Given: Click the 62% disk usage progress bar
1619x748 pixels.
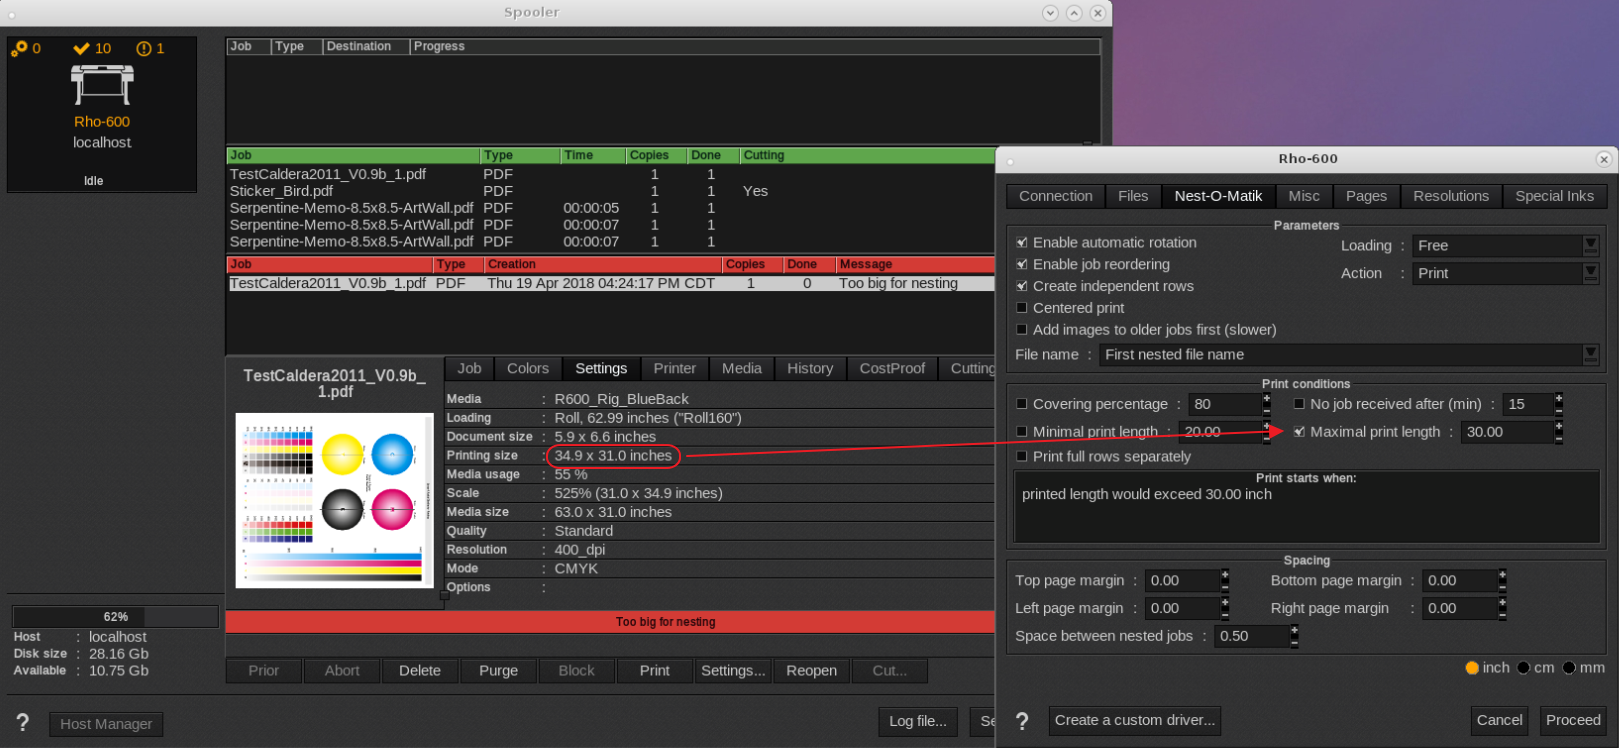Looking at the screenshot, I should tap(115, 617).
